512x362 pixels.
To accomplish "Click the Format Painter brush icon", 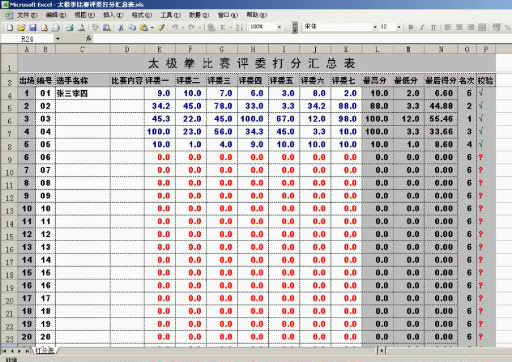I will pyautogui.click(x=162, y=28).
